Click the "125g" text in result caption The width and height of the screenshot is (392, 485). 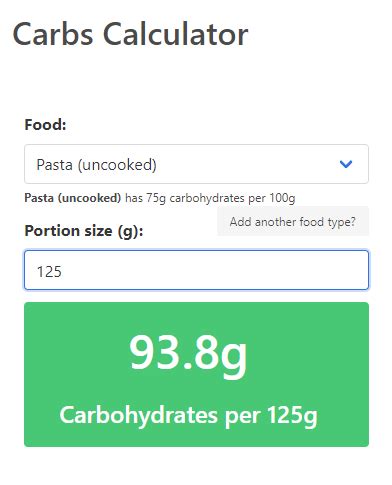[x=292, y=416]
